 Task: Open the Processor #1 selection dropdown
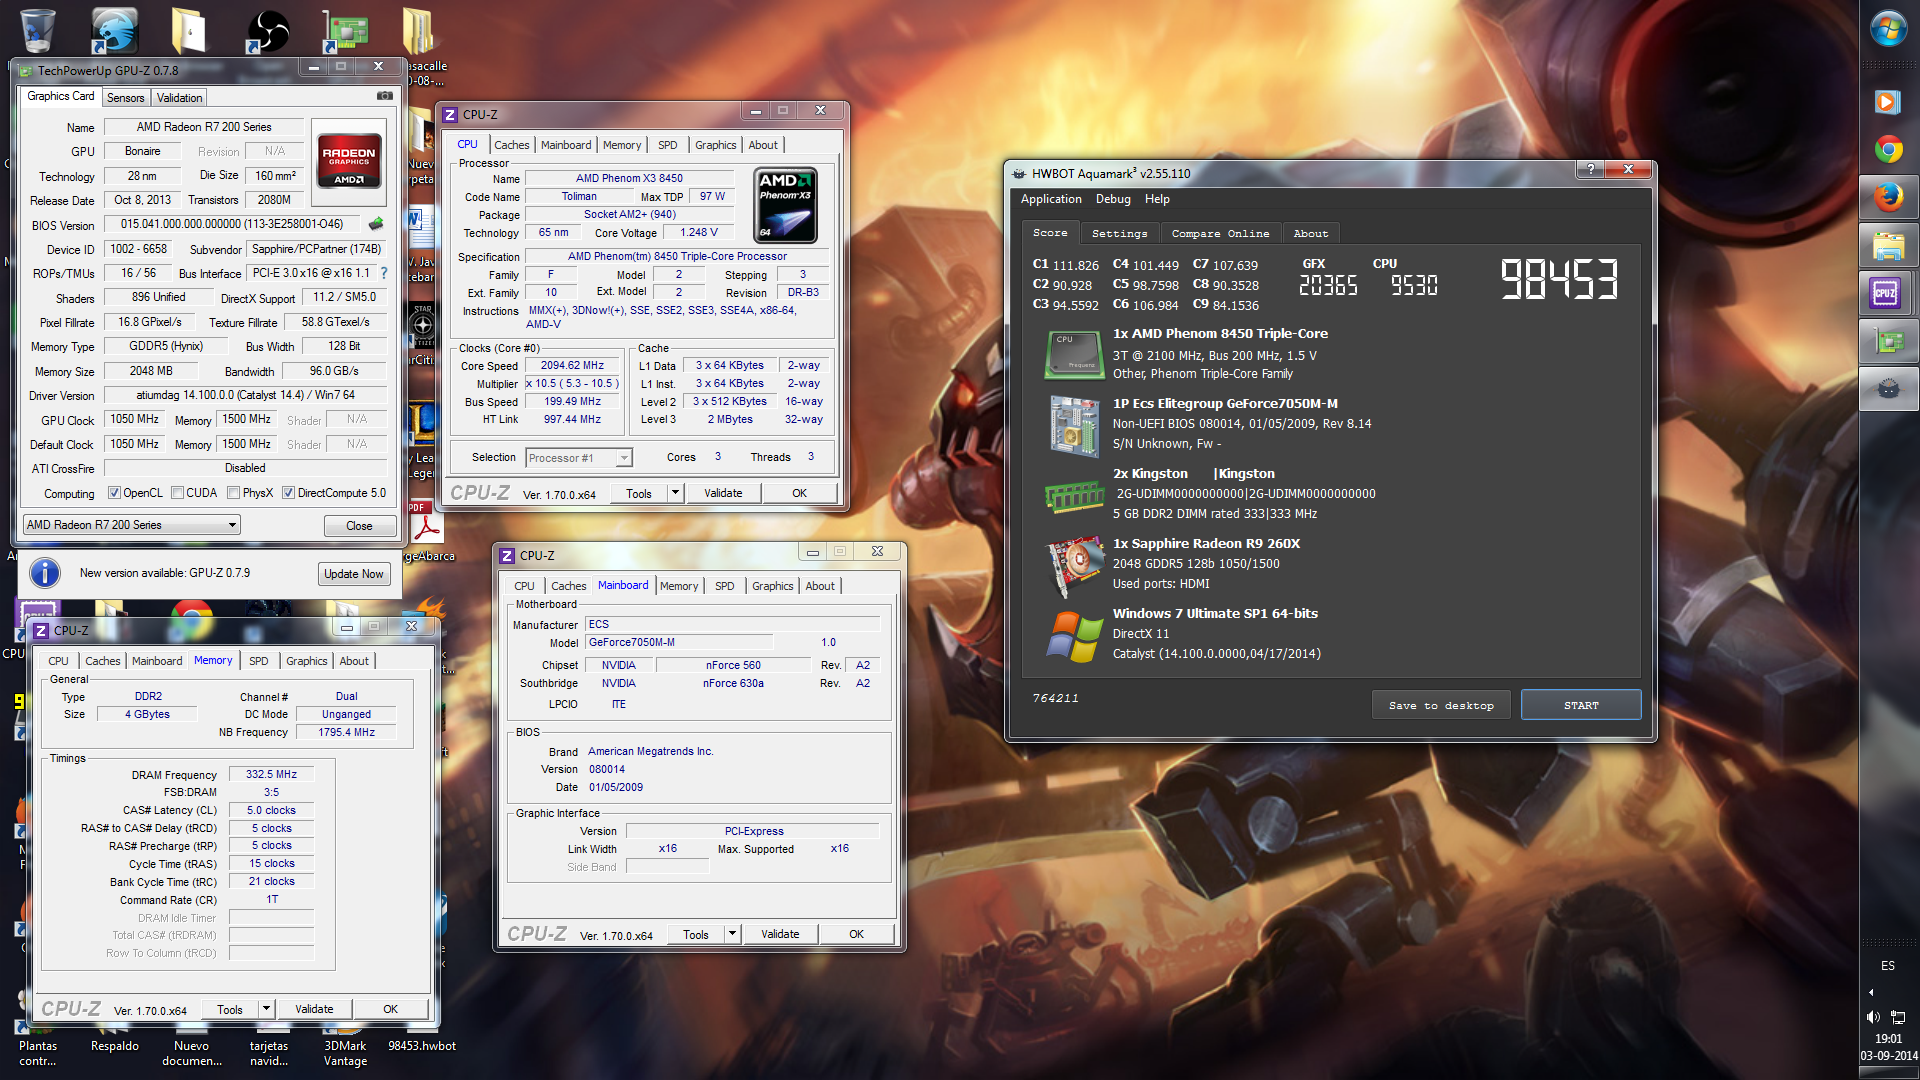(x=579, y=458)
